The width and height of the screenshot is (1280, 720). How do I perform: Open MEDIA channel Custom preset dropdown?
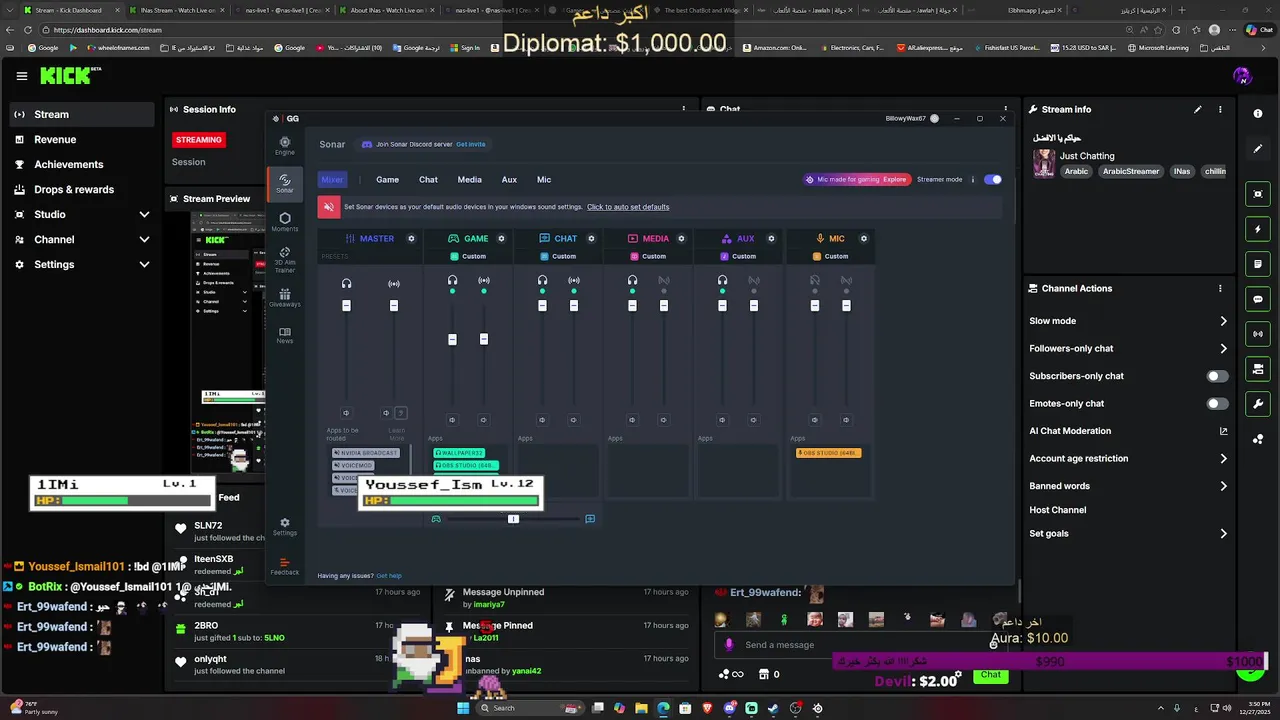pyautogui.click(x=648, y=256)
